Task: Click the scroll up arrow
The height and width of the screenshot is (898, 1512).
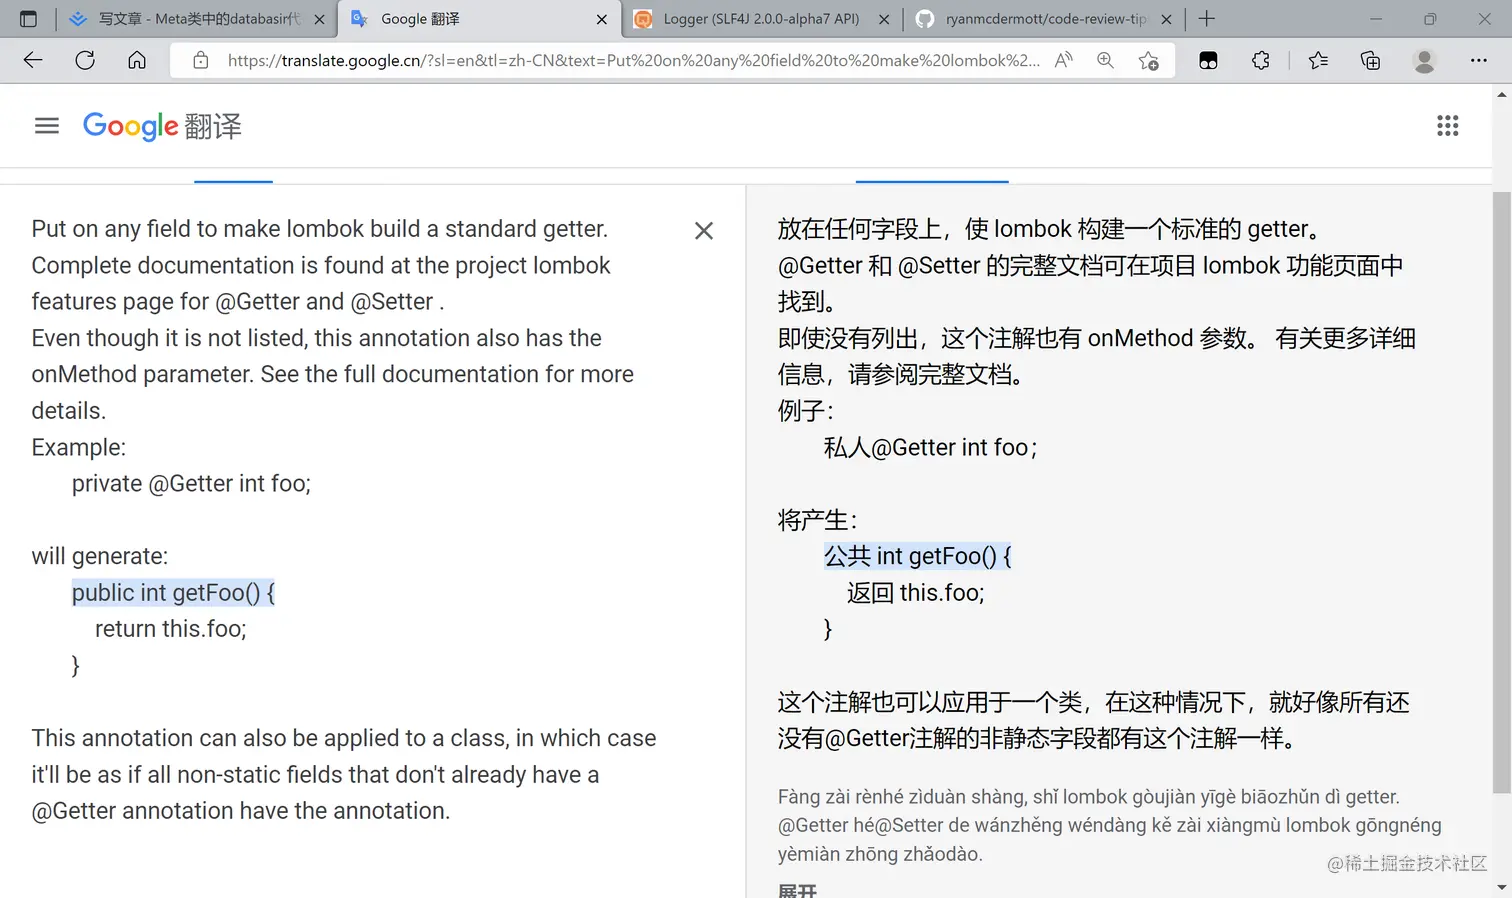Action: (x=1502, y=94)
